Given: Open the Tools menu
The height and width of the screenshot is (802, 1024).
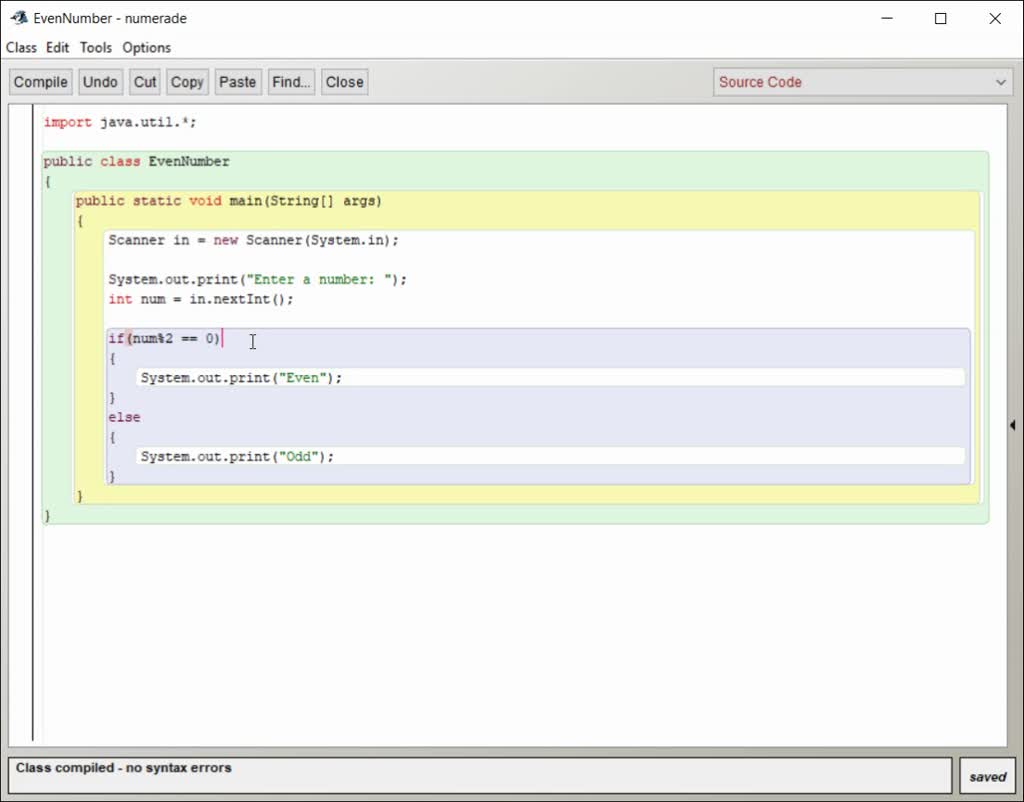Looking at the screenshot, I should click(96, 48).
